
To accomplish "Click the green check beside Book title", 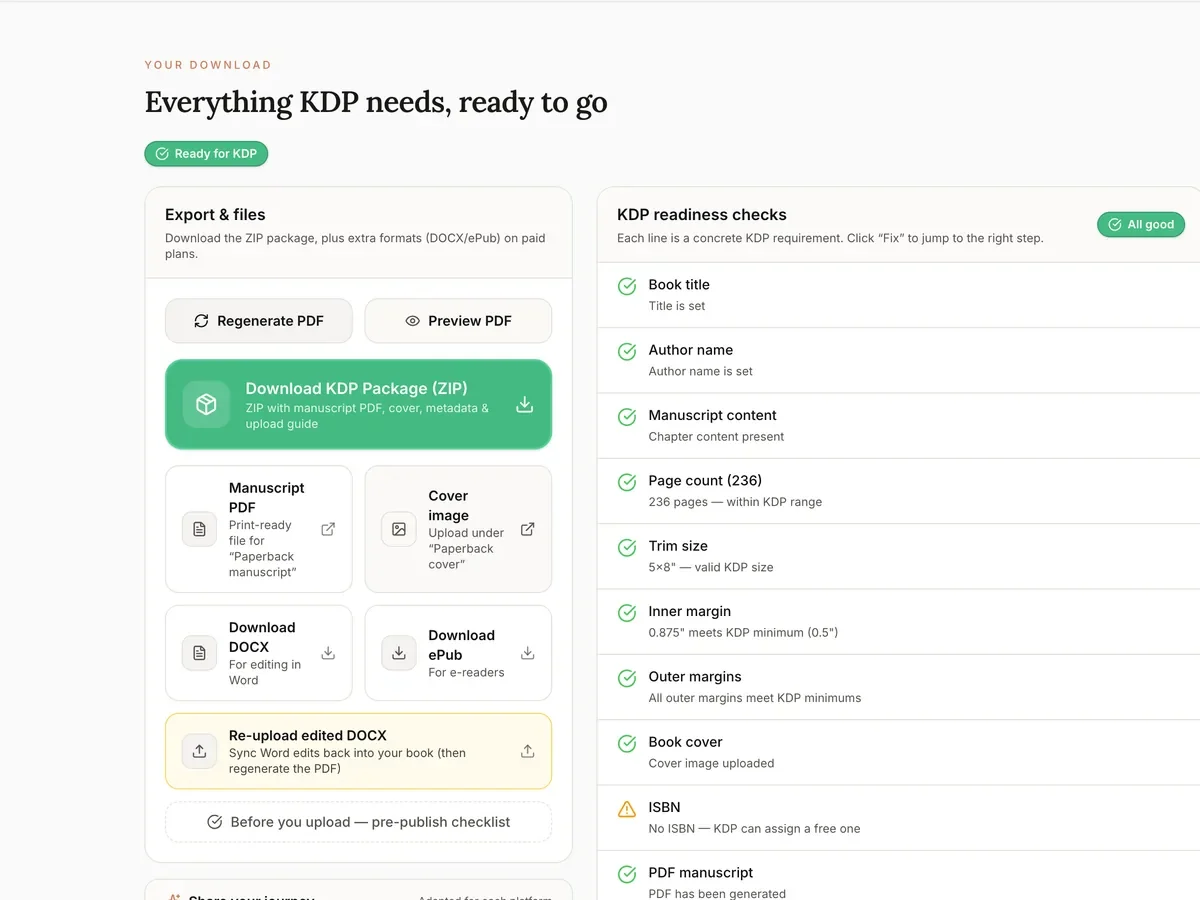I will pos(627,287).
